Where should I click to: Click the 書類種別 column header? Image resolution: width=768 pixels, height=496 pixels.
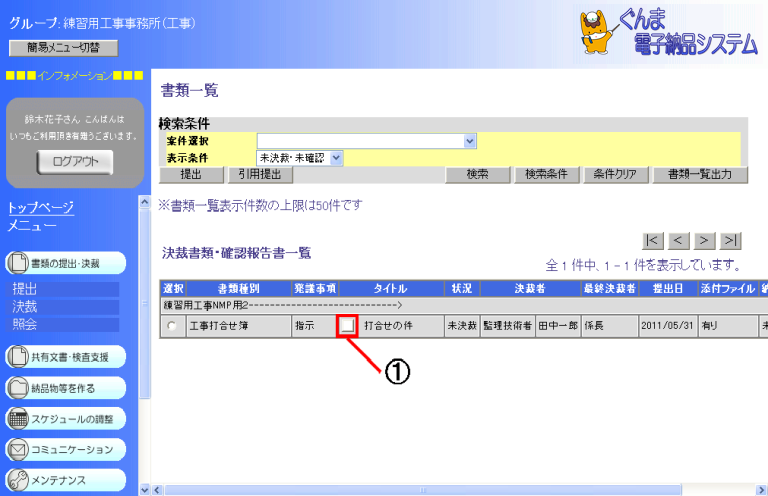tap(239, 289)
